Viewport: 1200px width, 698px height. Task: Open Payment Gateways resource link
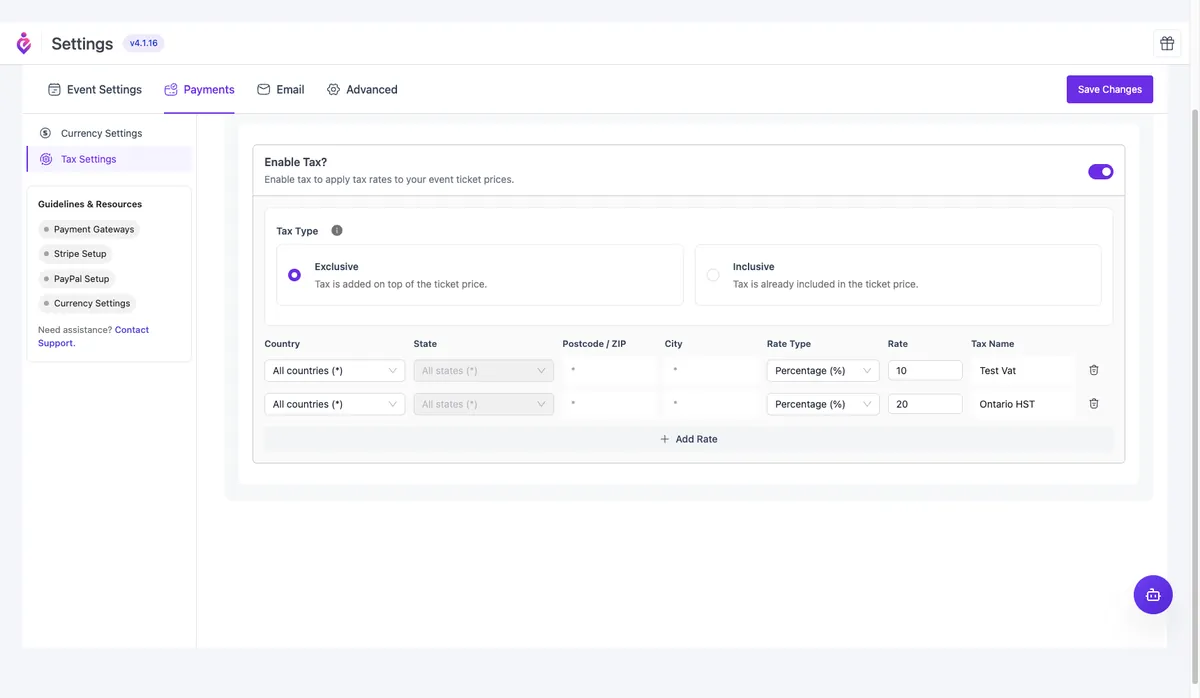click(x=89, y=229)
